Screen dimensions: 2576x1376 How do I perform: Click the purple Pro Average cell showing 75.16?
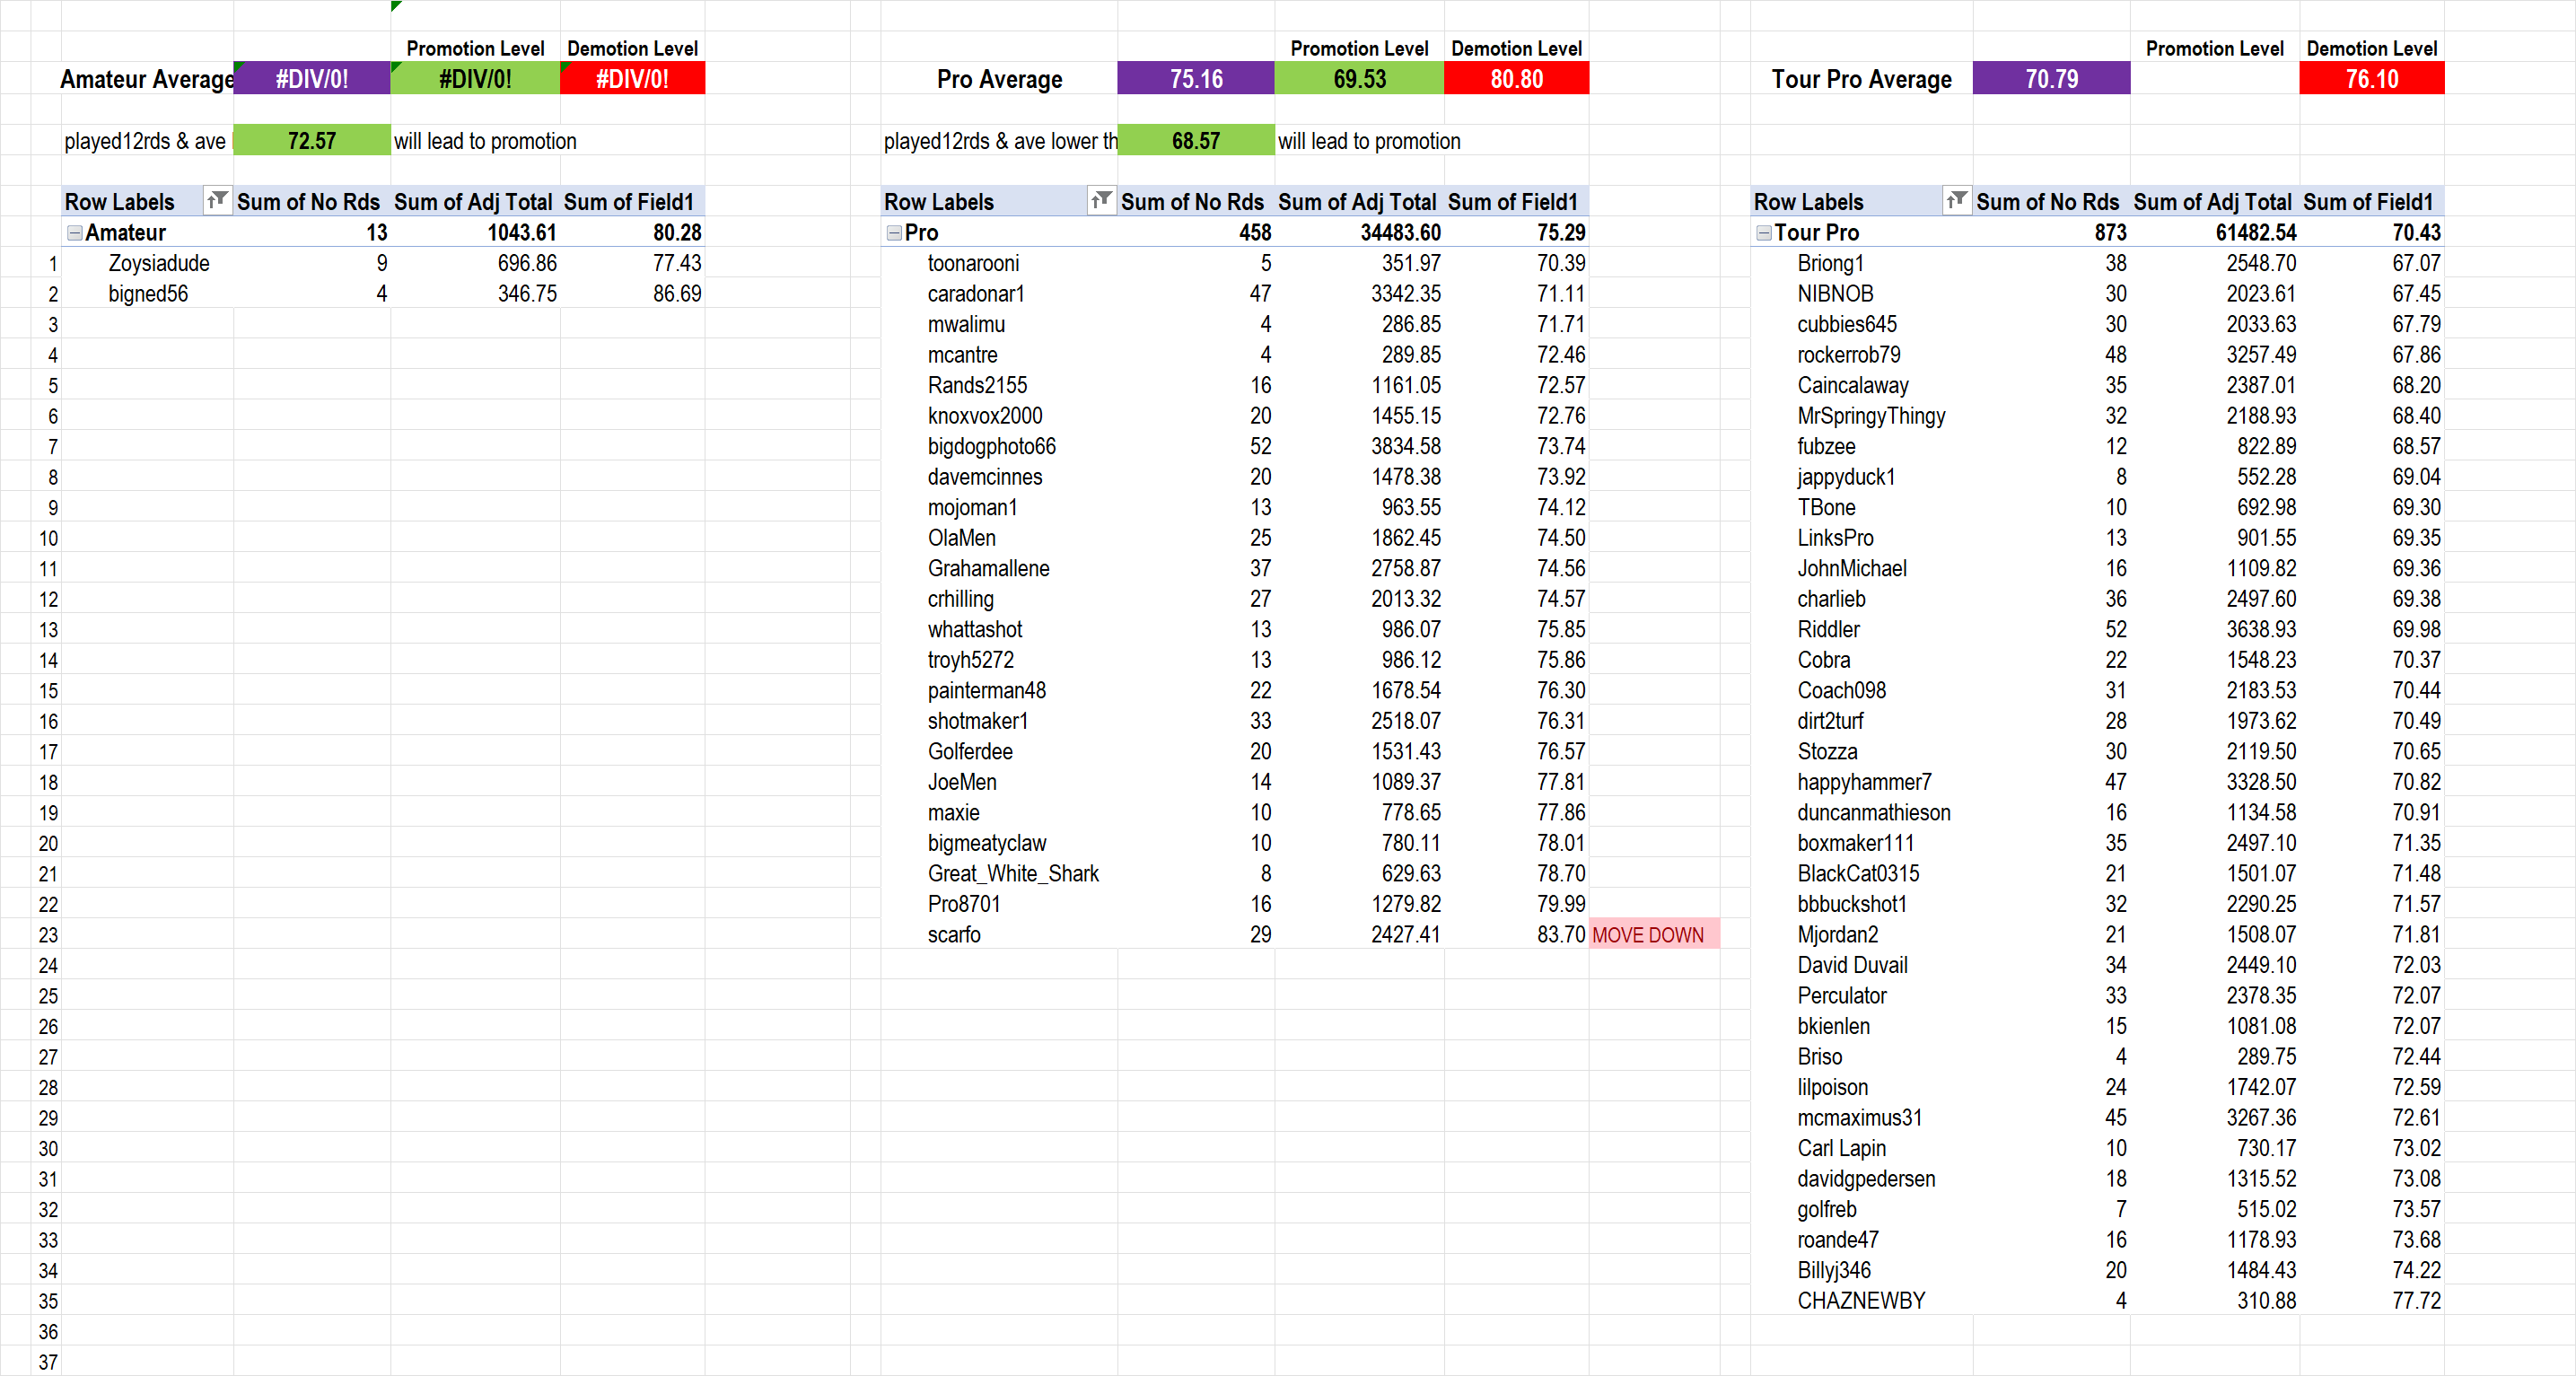coord(1195,79)
